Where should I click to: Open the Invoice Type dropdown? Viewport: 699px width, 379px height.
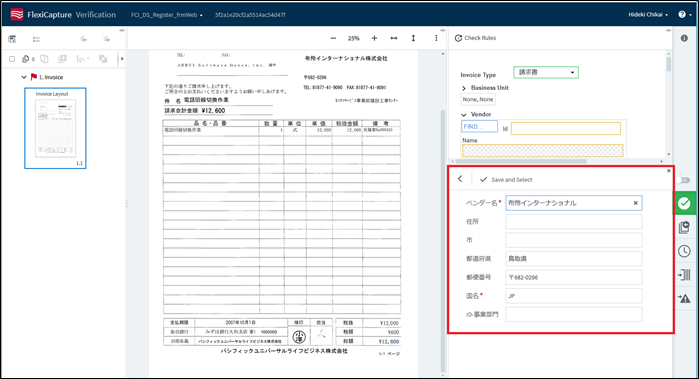[x=546, y=72]
